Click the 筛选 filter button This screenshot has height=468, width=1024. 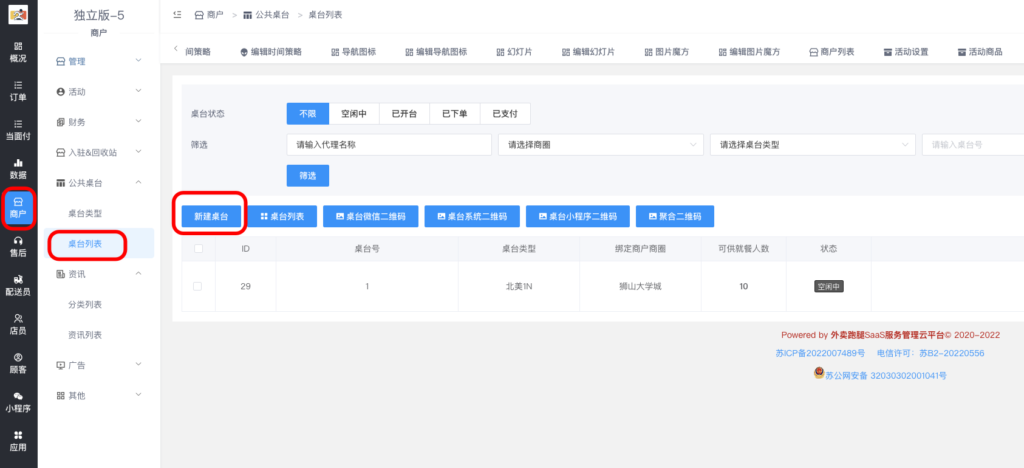308,176
